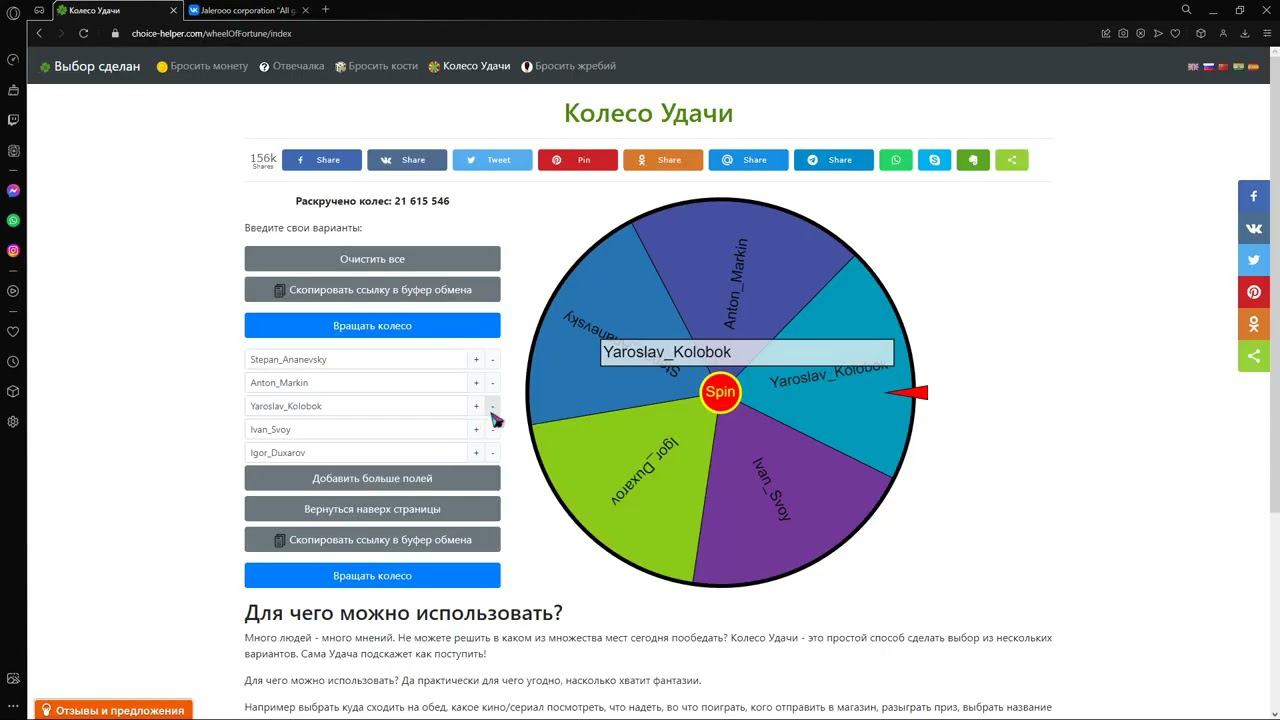
Task: Remove the Igor_Duxarov row with minus
Action: point(493,453)
